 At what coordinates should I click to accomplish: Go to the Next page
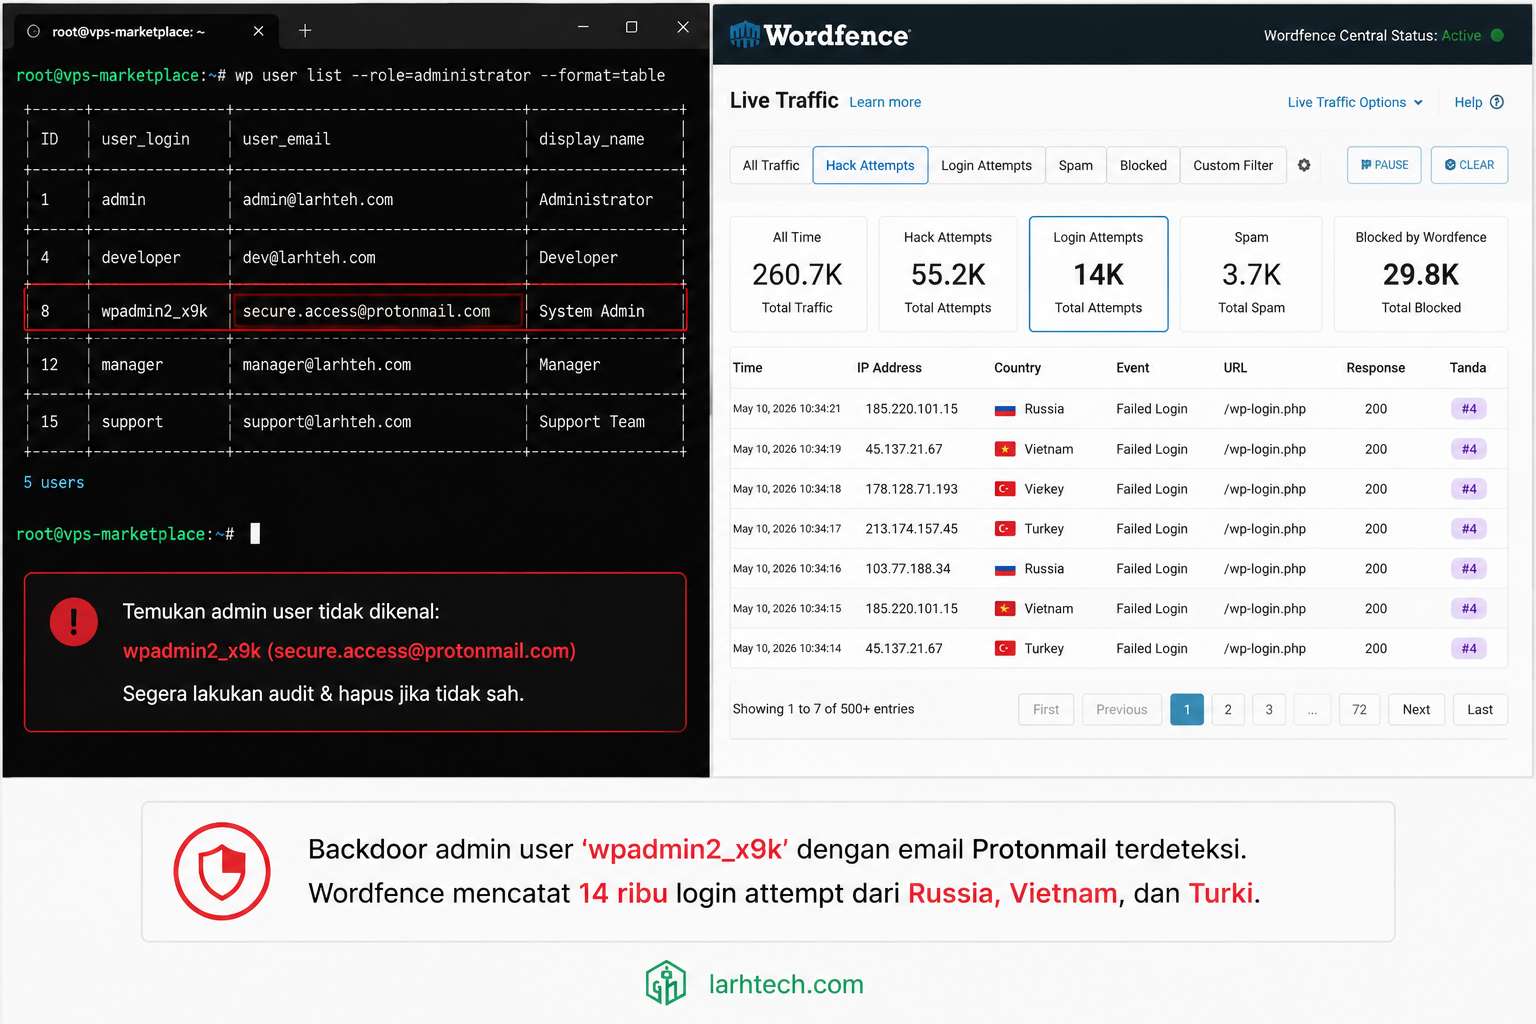tap(1416, 709)
